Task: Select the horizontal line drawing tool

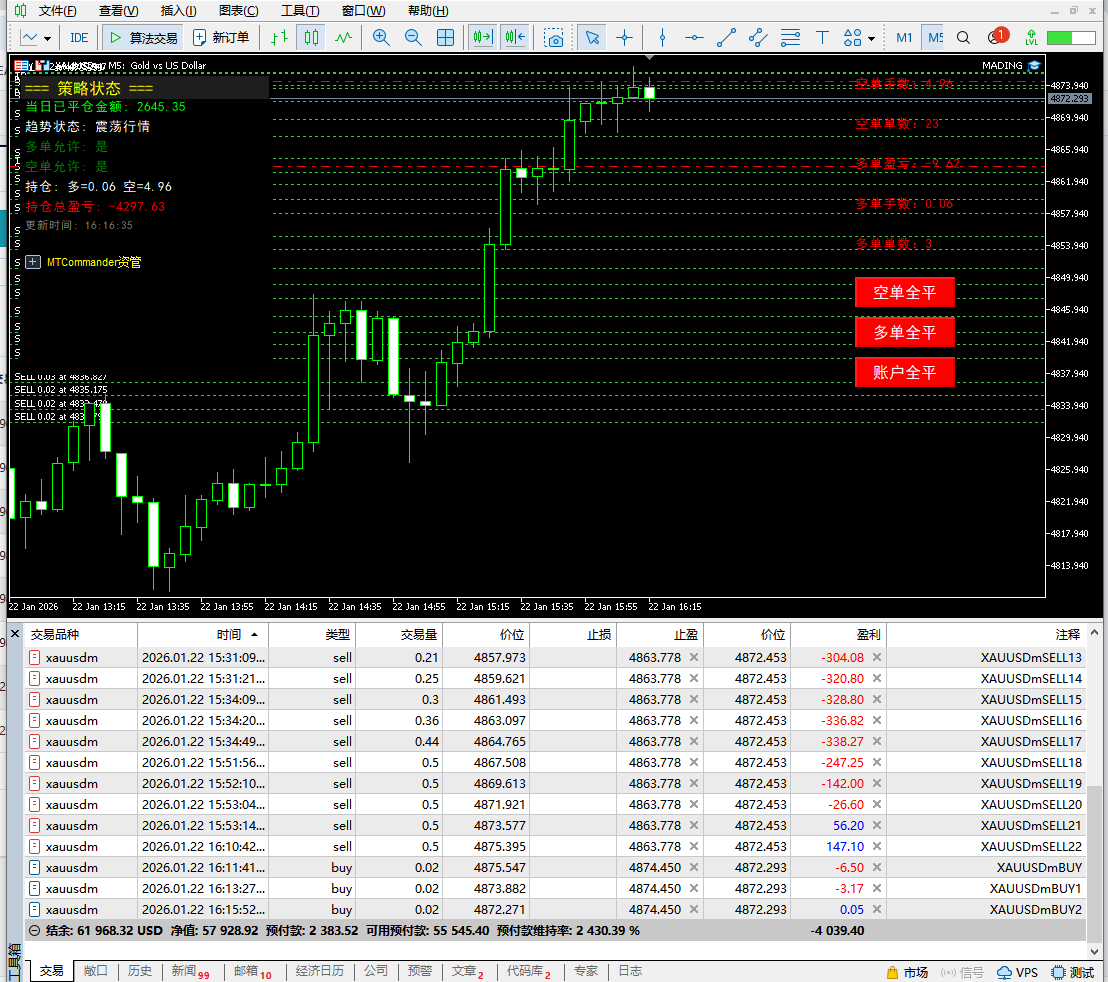Action: (x=695, y=37)
